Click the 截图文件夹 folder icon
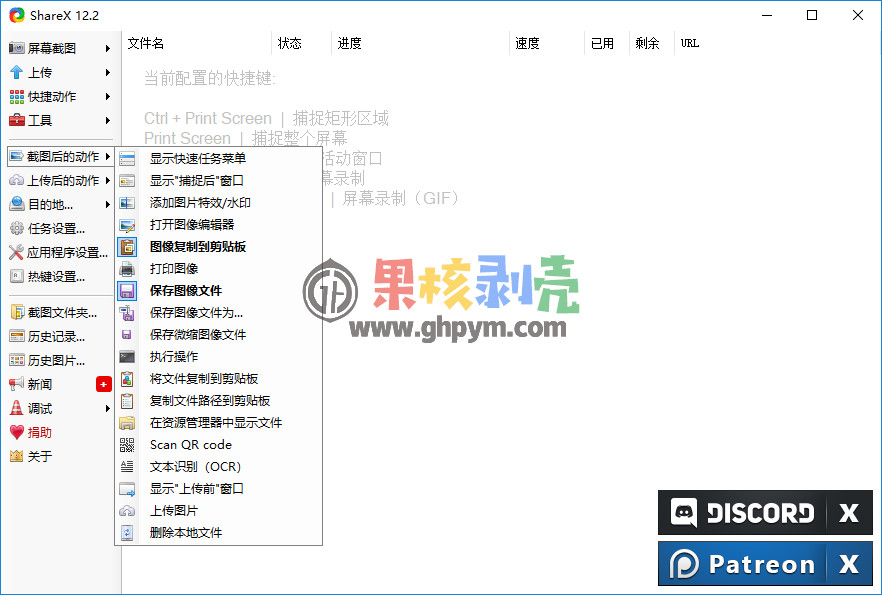This screenshot has width=882, height=595. pyautogui.click(x=16, y=312)
